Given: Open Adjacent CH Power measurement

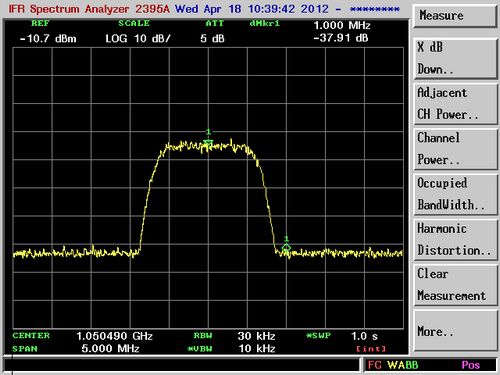Looking at the screenshot, I should click(455, 104).
